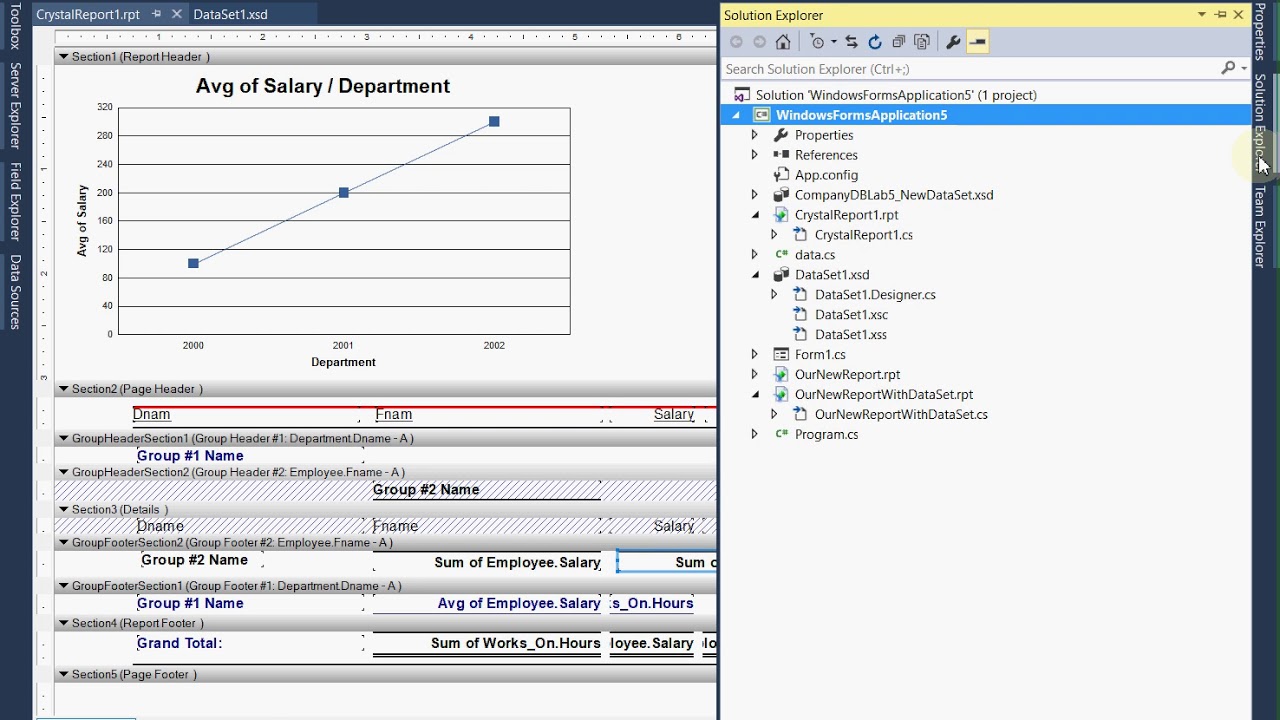Click the Home icon in Solution Explorer
This screenshot has width=1280, height=720.
point(783,42)
